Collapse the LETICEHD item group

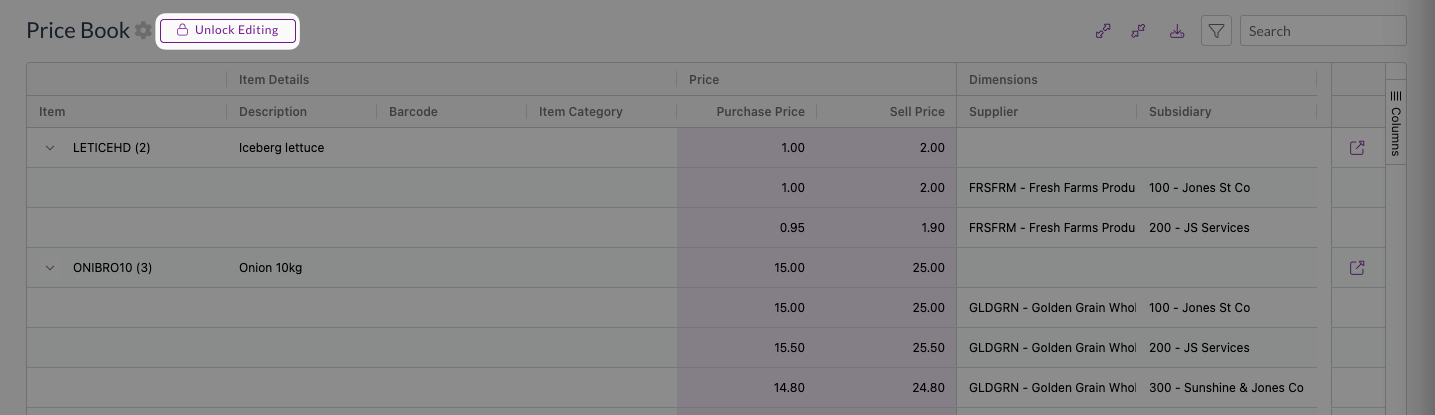click(x=49, y=148)
